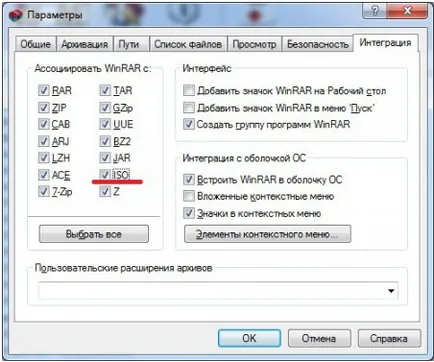Uncheck Значки в контекстных меню
Screen dimensions: 434x362
point(189,213)
